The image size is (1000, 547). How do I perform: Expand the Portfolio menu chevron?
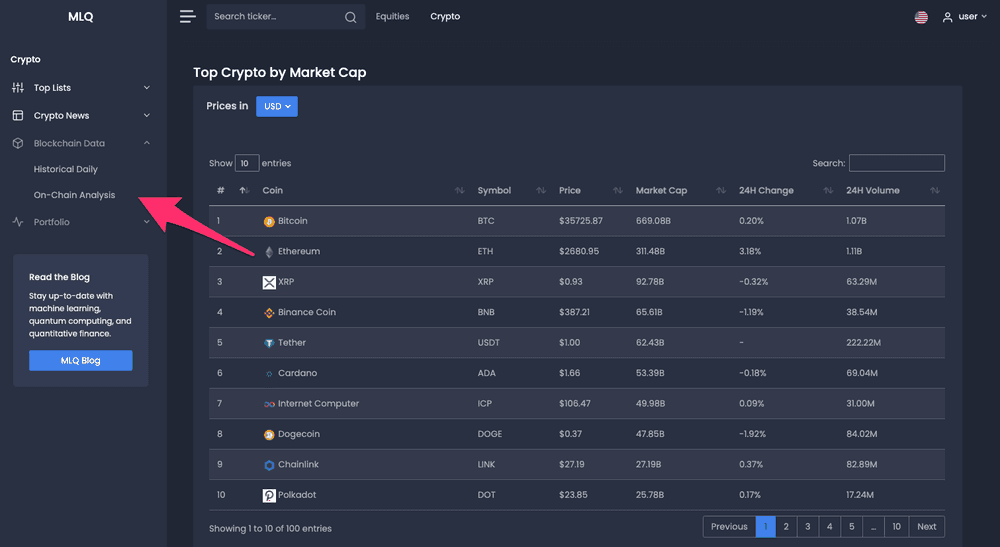(147, 222)
